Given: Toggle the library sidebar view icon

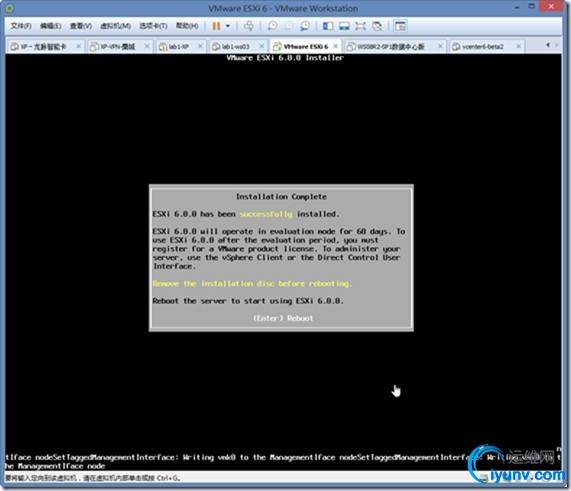Looking at the screenshot, I should [x=328, y=26].
